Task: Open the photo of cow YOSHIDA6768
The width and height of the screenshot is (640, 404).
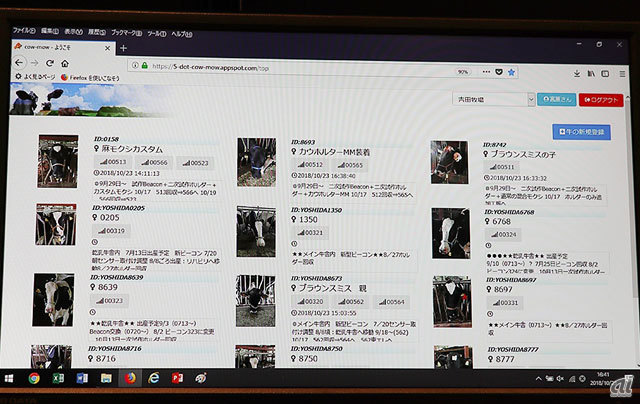Action: click(451, 233)
